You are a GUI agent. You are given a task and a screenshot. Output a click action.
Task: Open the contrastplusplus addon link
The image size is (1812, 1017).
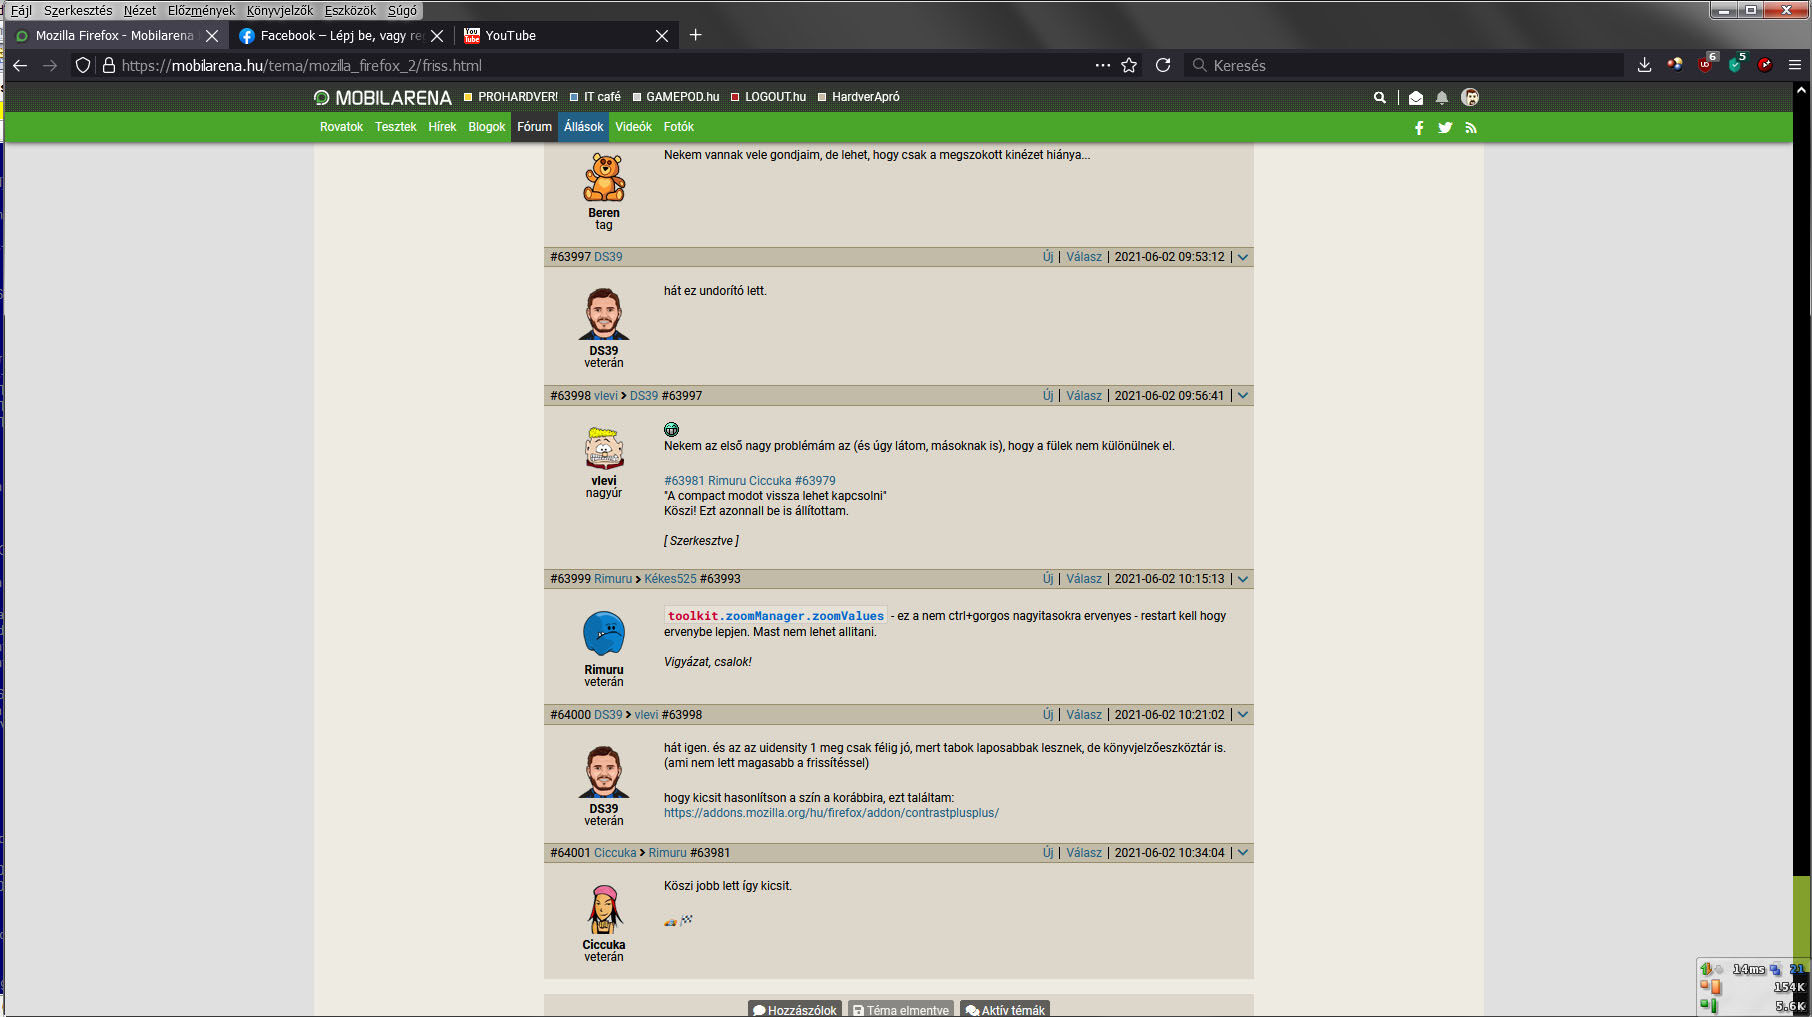[x=831, y=813]
